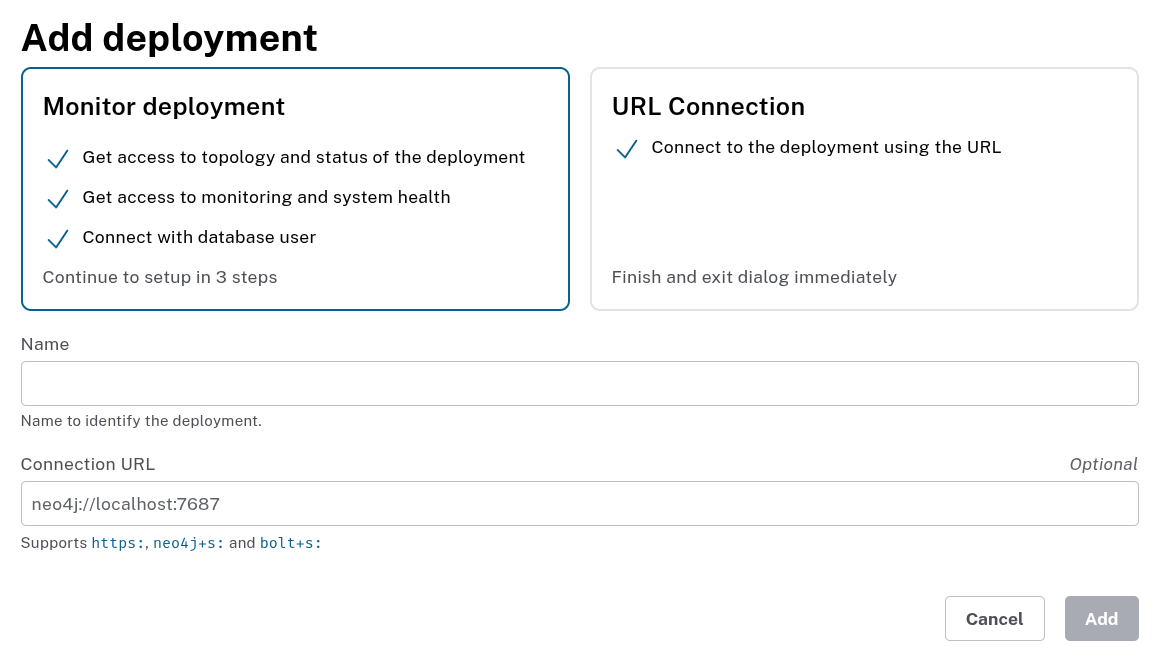Click the checkmark beside Connect using the URL
1167x665 pixels.
point(627,149)
